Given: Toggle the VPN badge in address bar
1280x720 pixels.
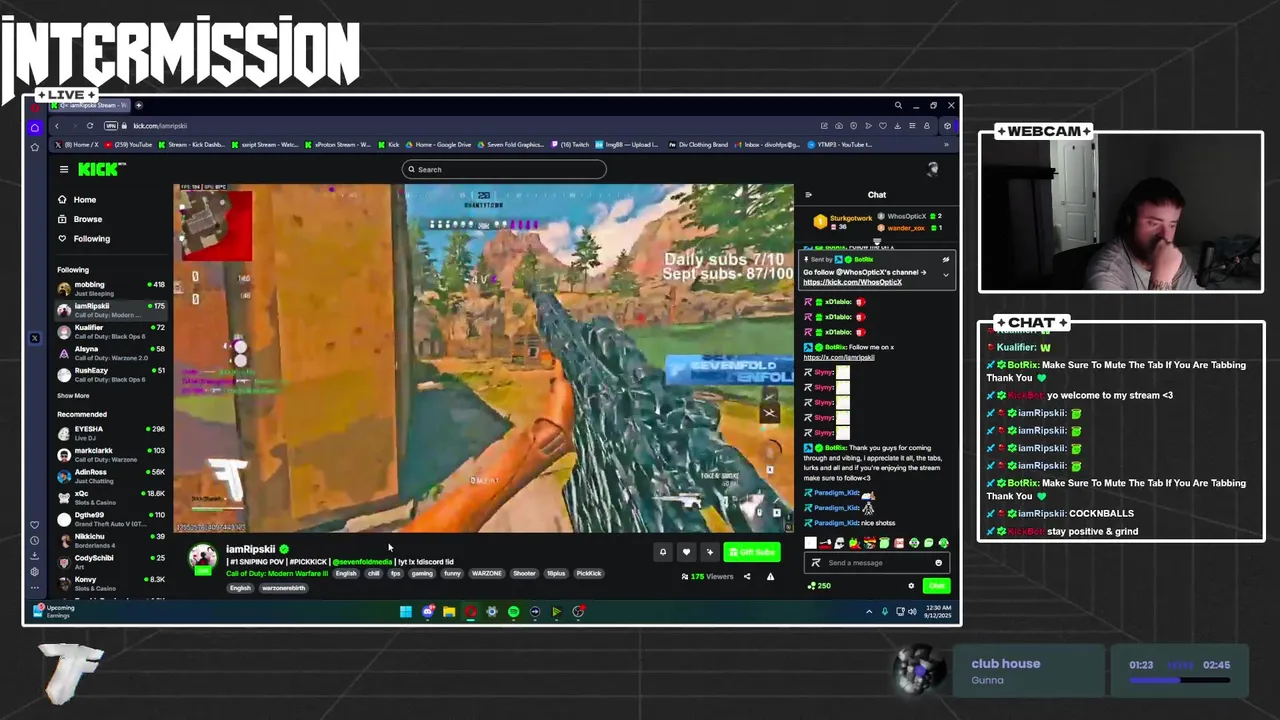Looking at the screenshot, I should [111, 126].
